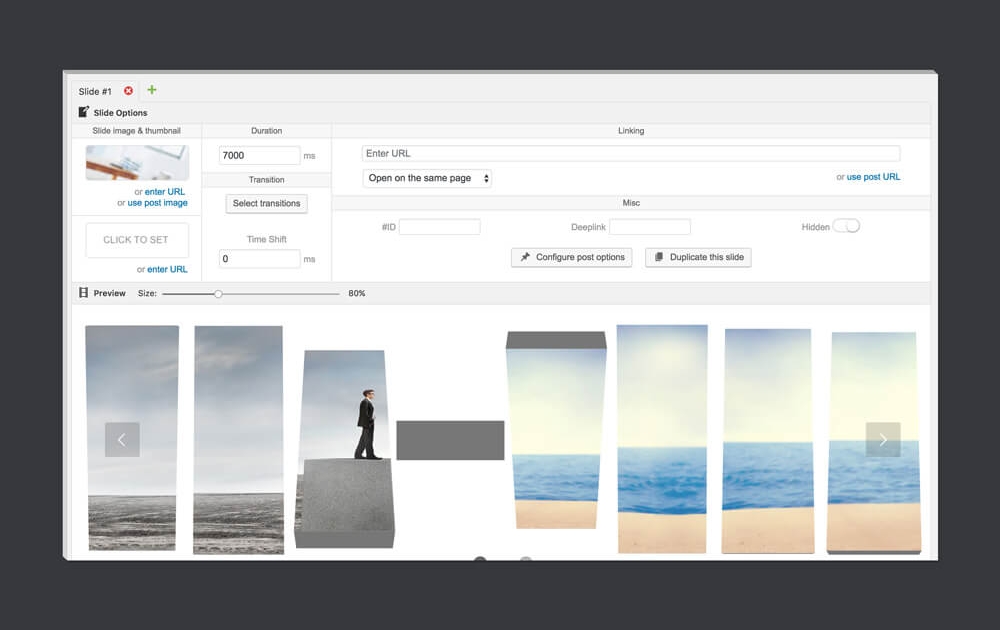Click Configure post options button
Image resolution: width=1000 pixels, height=630 pixels.
[x=571, y=257]
